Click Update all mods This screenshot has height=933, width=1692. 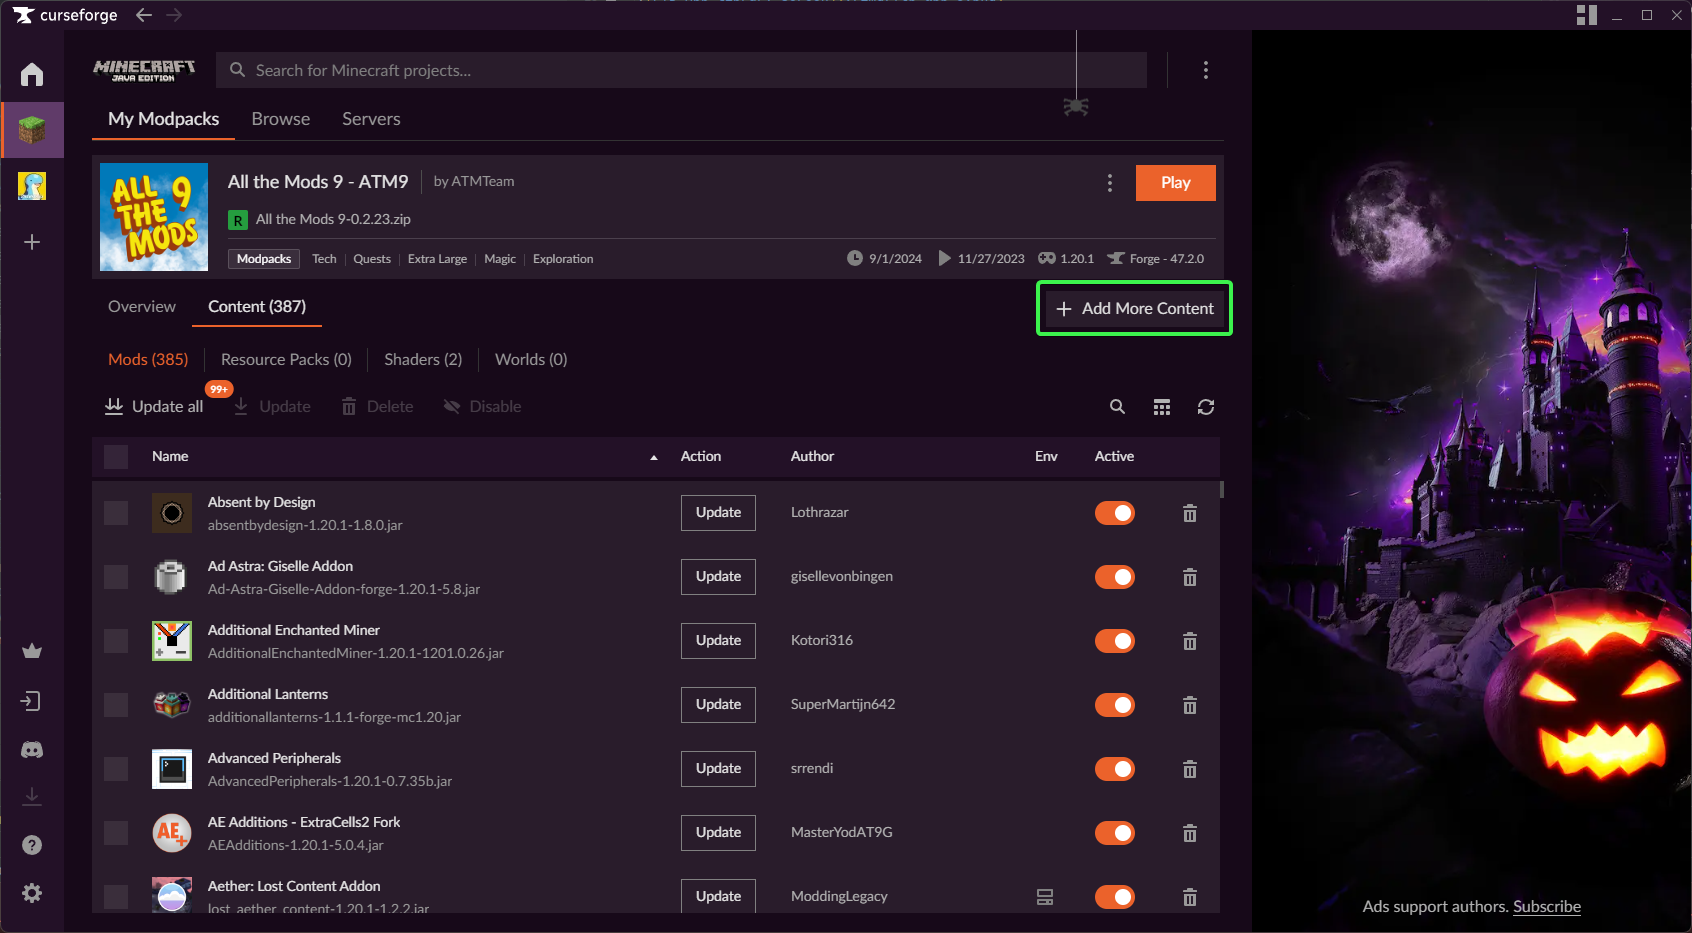[x=154, y=406]
